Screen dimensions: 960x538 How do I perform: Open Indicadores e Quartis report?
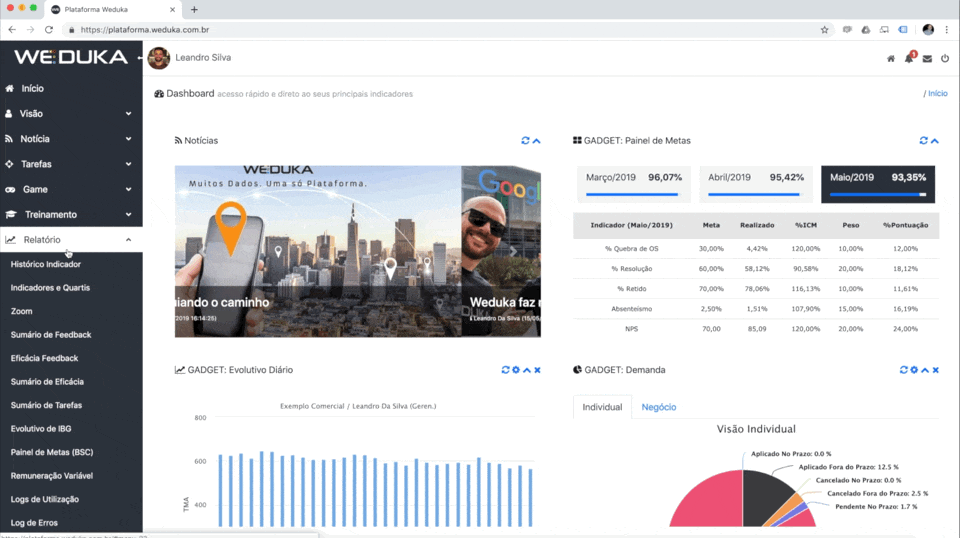[50, 288]
